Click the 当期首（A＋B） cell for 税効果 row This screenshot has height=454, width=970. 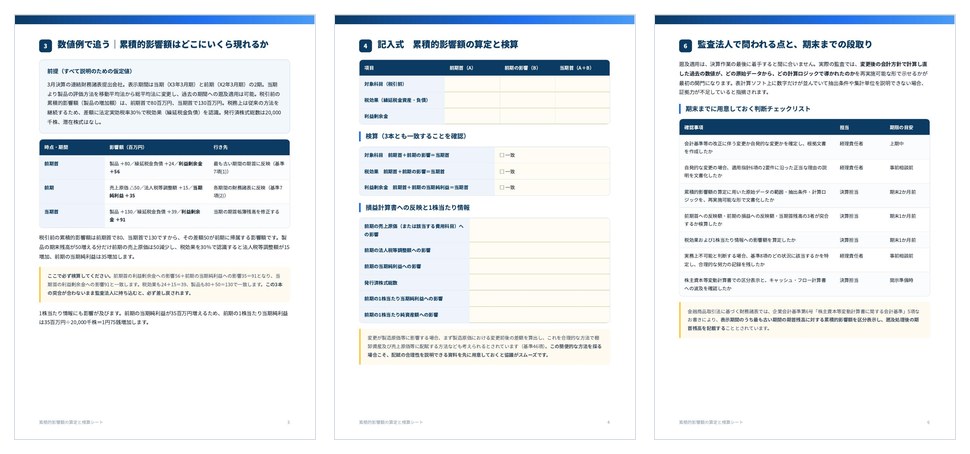582,100
